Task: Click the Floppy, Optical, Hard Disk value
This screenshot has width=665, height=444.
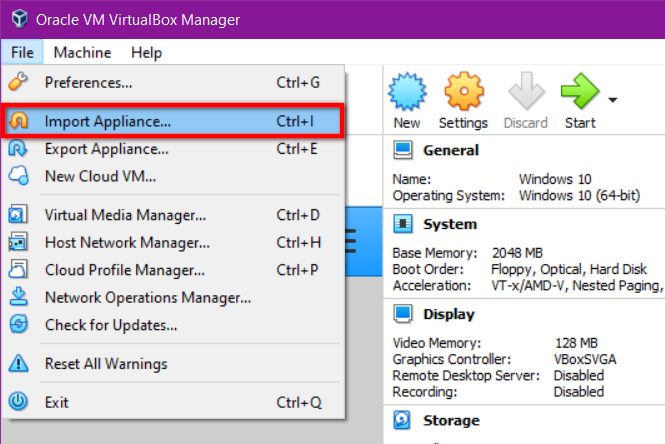Action: coord(569,269)
